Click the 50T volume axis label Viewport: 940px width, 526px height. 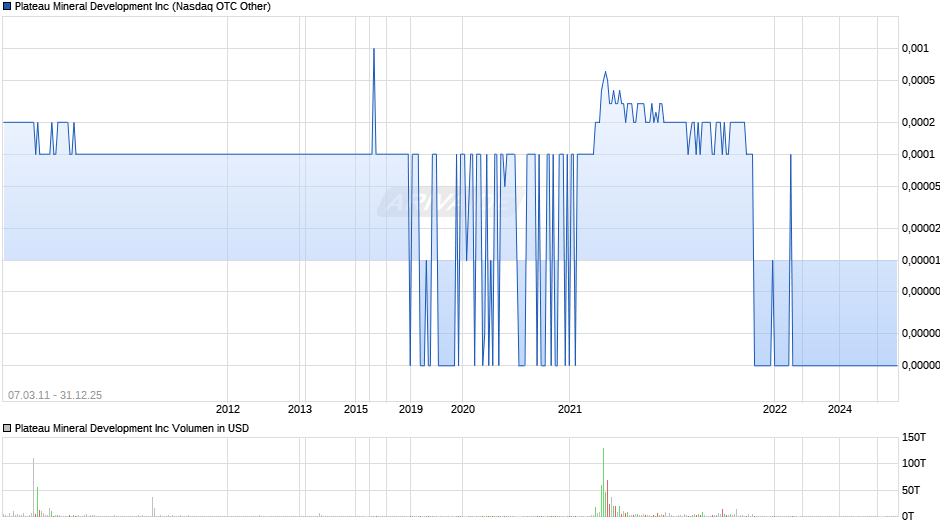911,490
